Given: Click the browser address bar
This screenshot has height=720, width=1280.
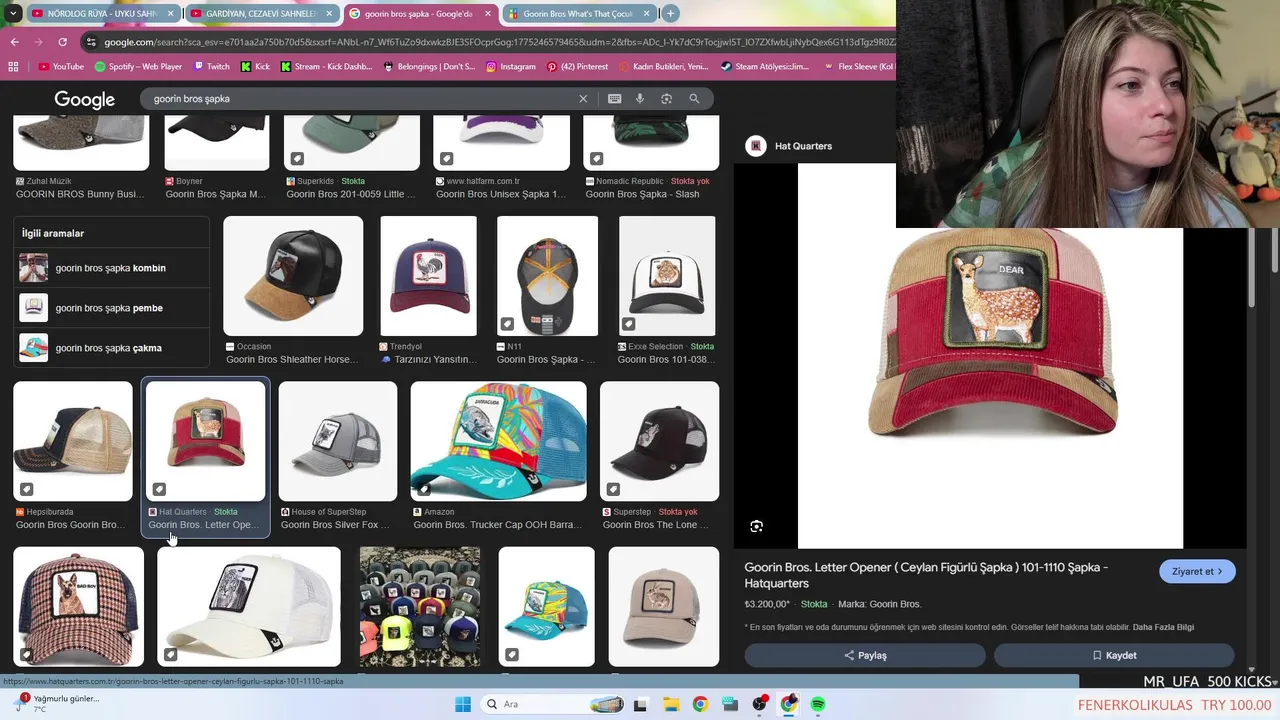Looking at the screenshot, I should point(490,42).
